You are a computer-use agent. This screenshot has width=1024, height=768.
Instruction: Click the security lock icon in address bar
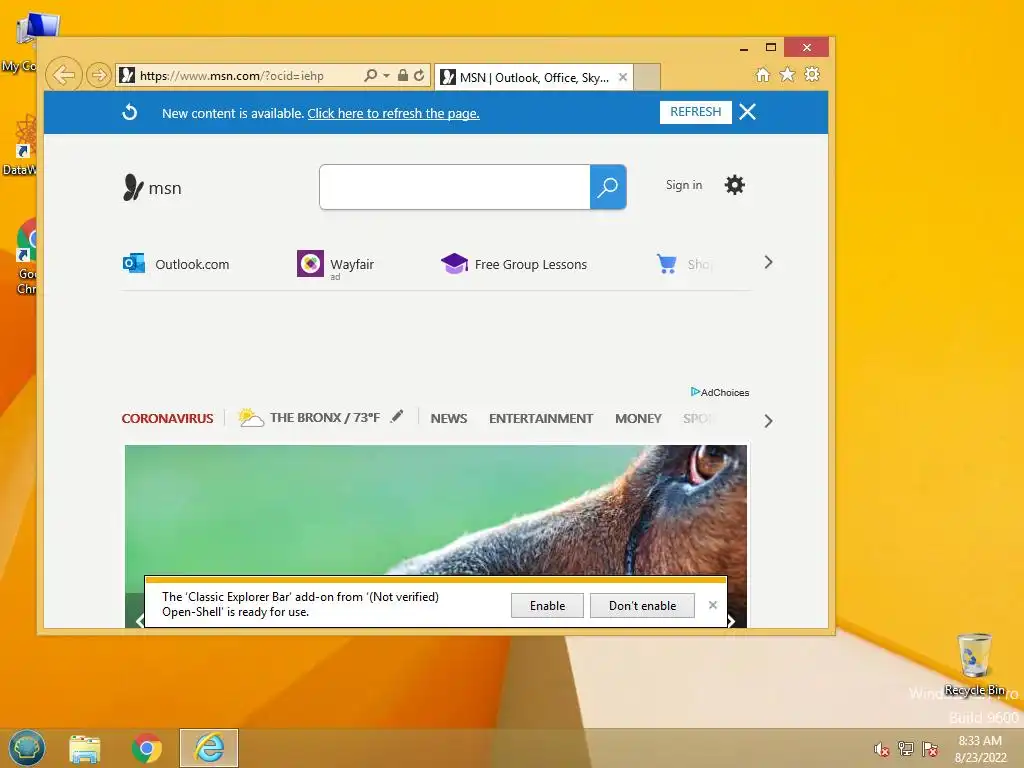(403, 76)
